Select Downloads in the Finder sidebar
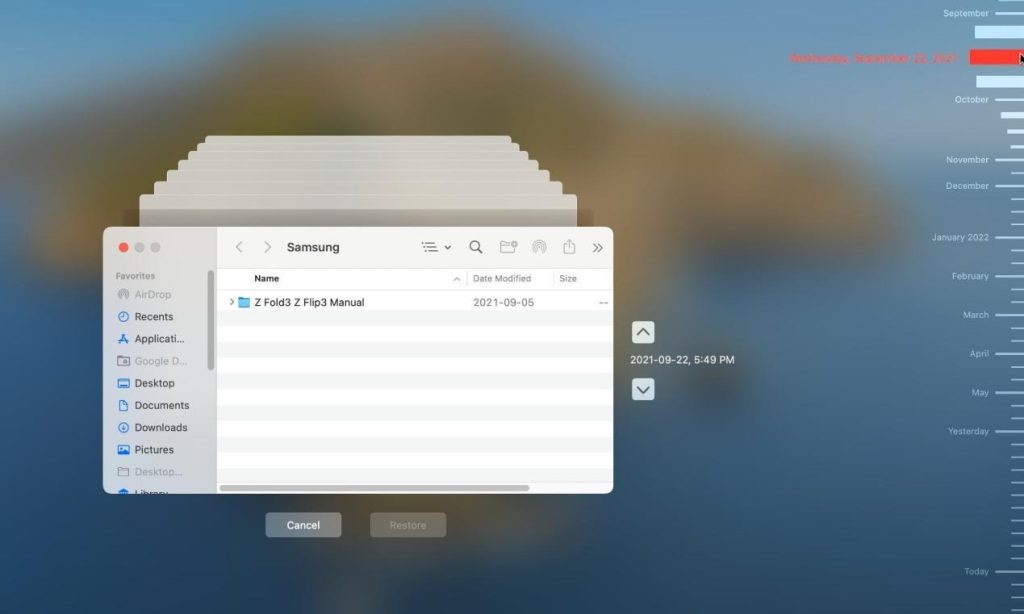Viewport: 1024px width, 614px height. pyautogui.click(x=160, y=427)
